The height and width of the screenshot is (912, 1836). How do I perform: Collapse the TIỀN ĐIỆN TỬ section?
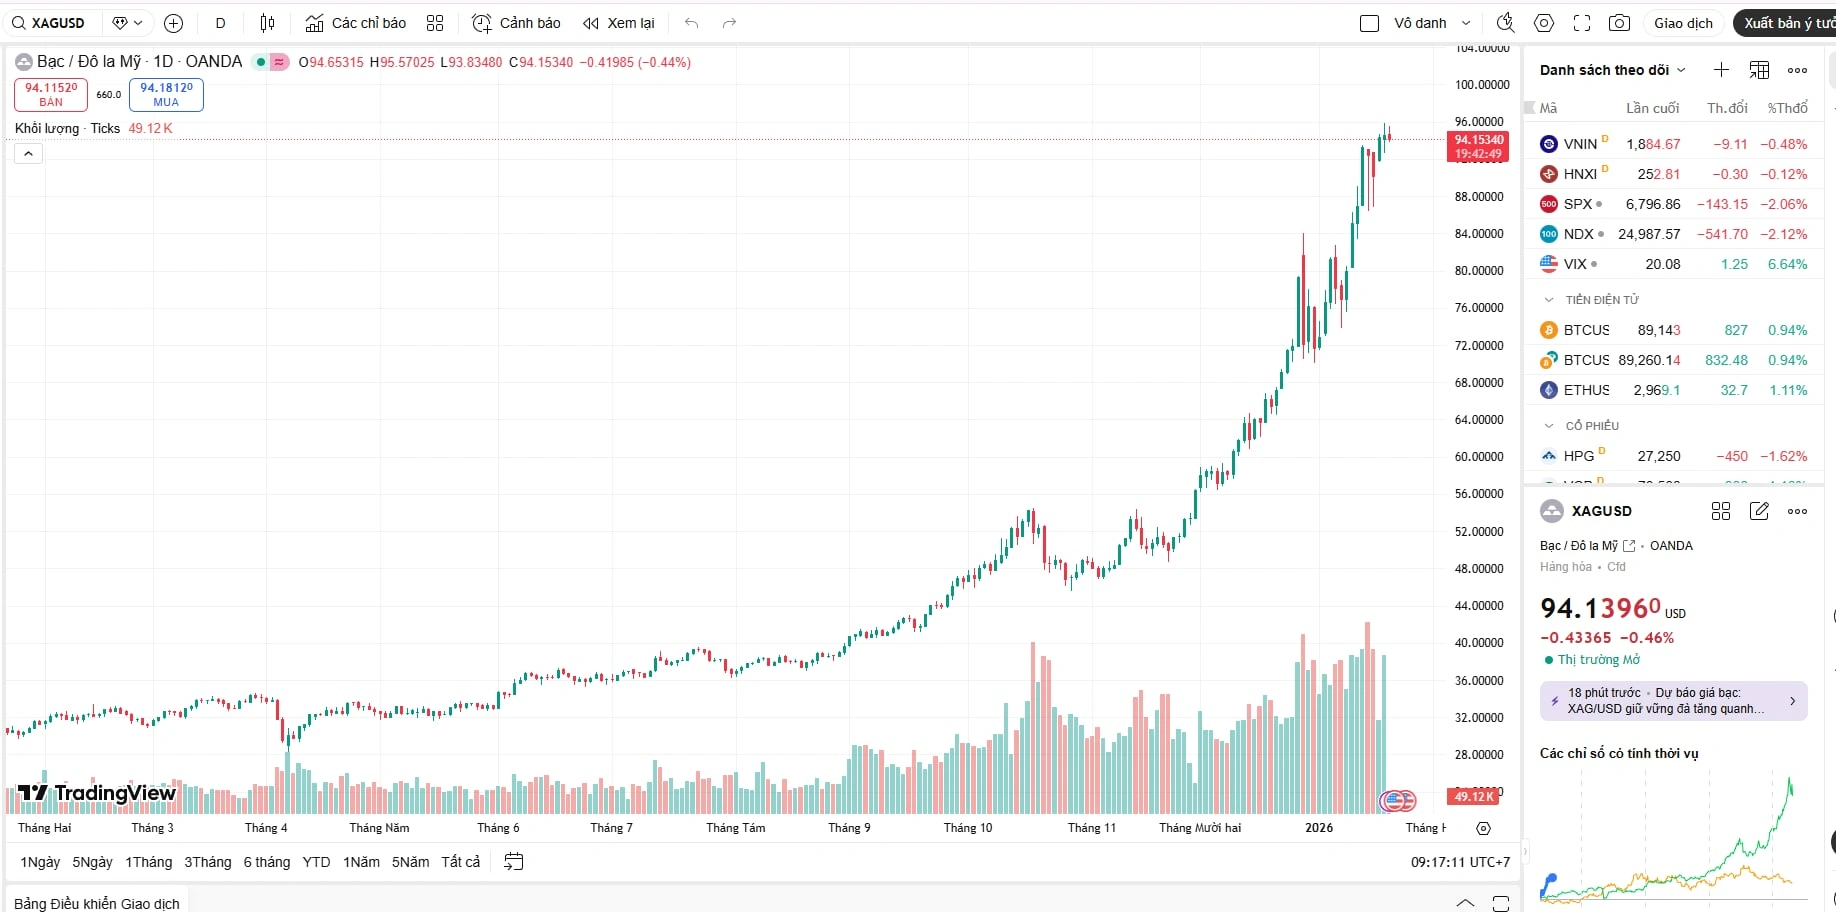pos(1549,299)
